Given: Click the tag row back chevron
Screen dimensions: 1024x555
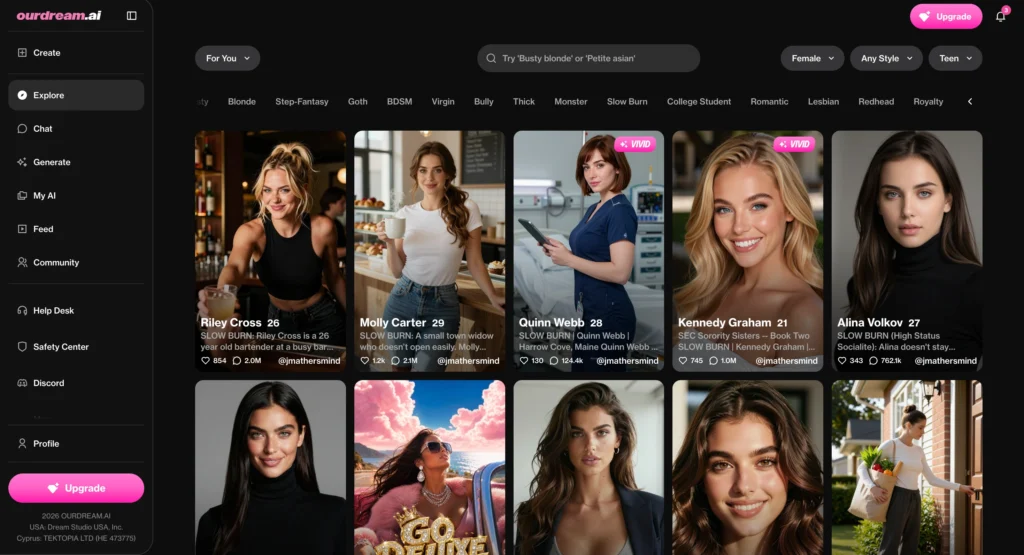Looking at the screenshot, I should [970, 101].
